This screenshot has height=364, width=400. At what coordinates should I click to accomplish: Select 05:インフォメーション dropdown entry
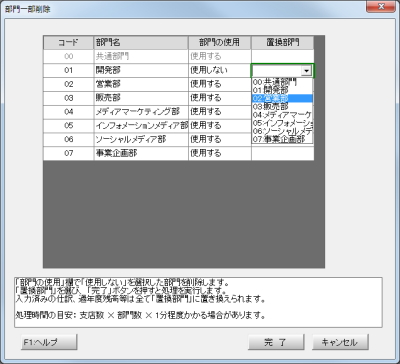pos(282,123)
